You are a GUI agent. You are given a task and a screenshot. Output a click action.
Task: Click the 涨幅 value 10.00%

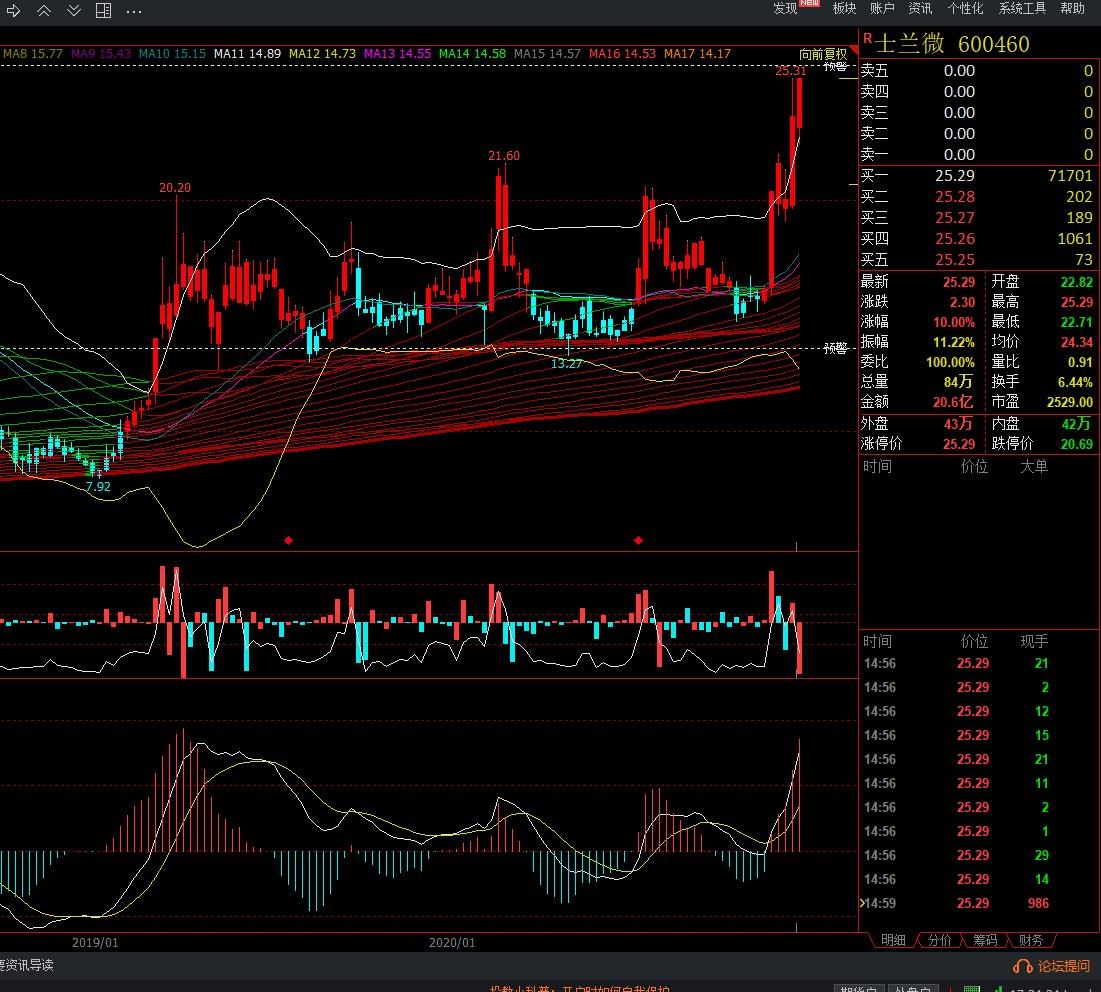[954, 322]
